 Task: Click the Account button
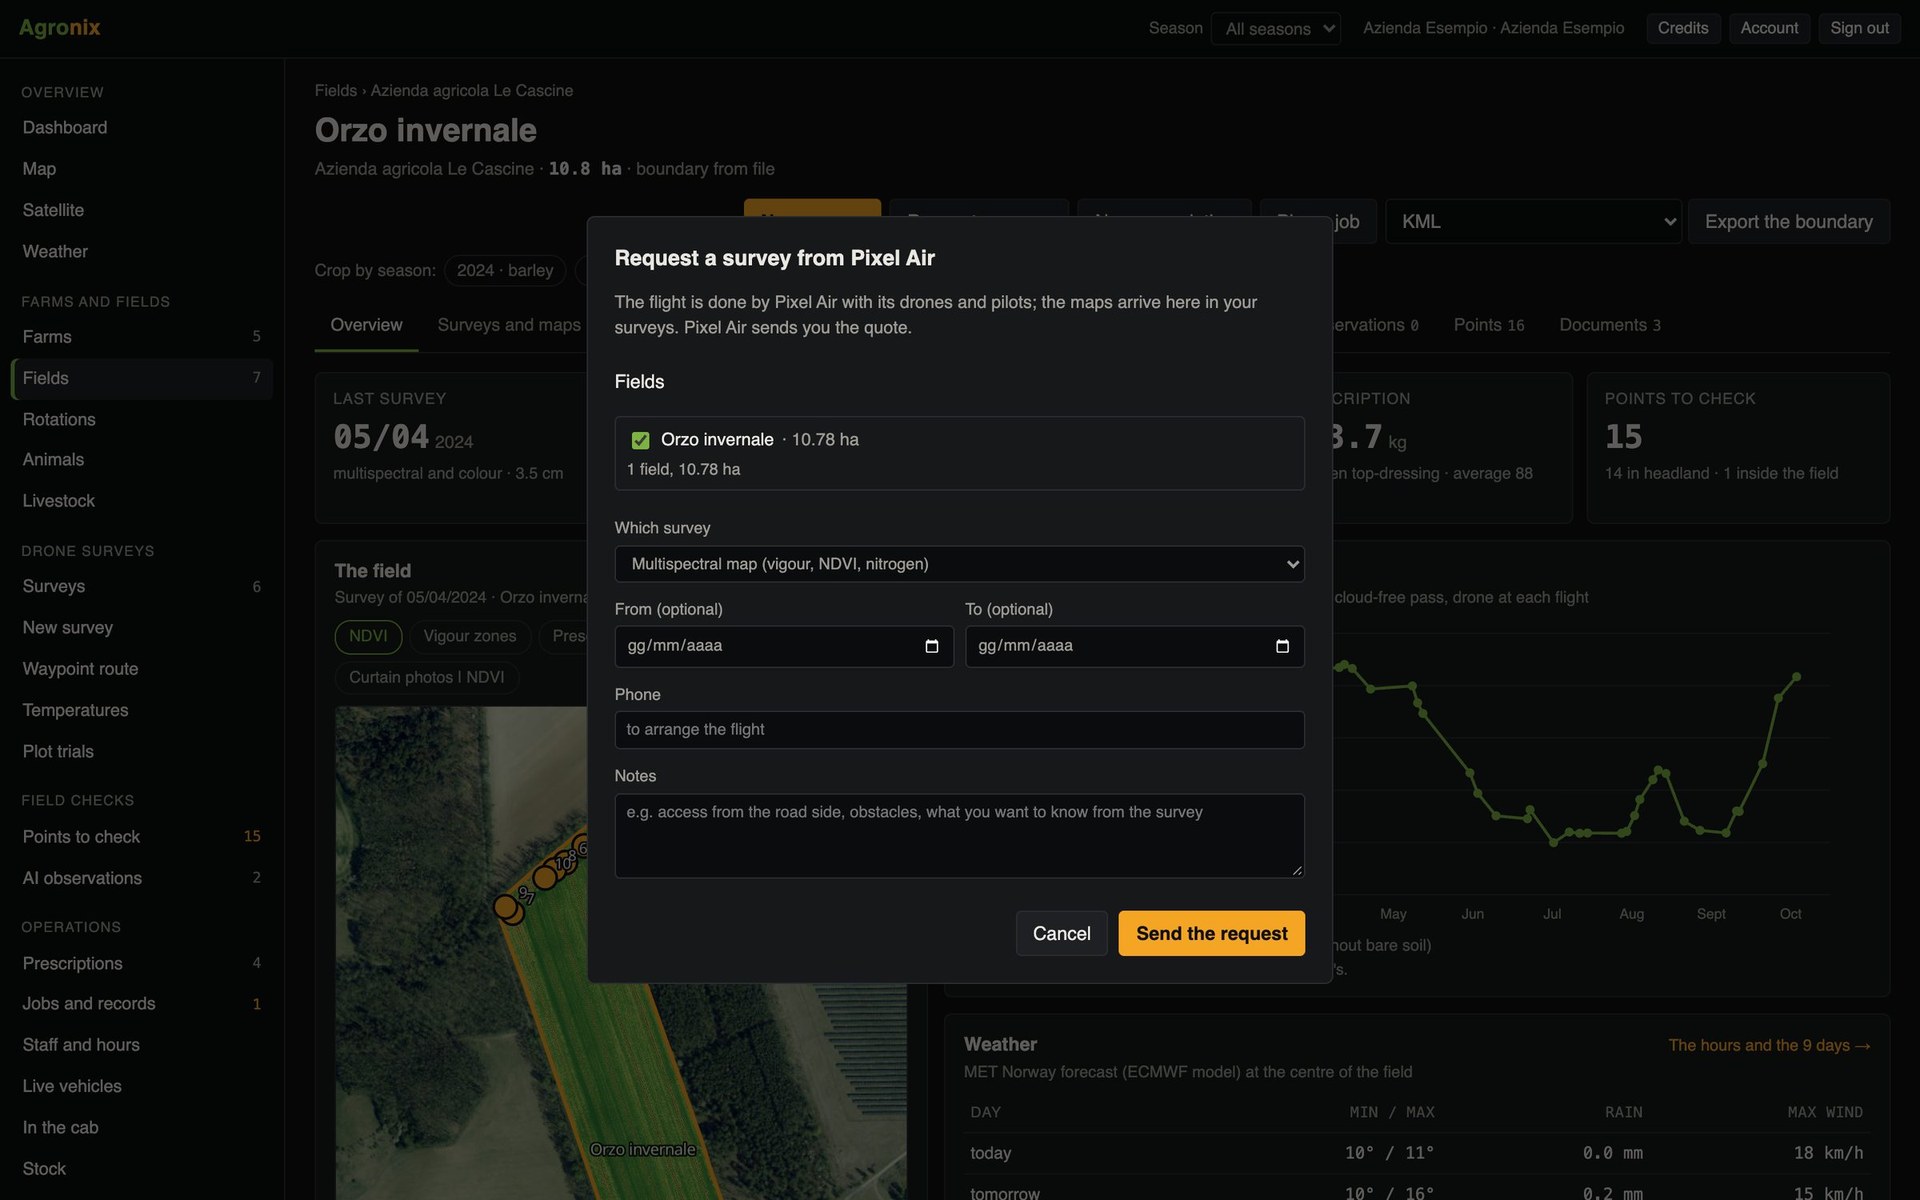[1769, 28]
